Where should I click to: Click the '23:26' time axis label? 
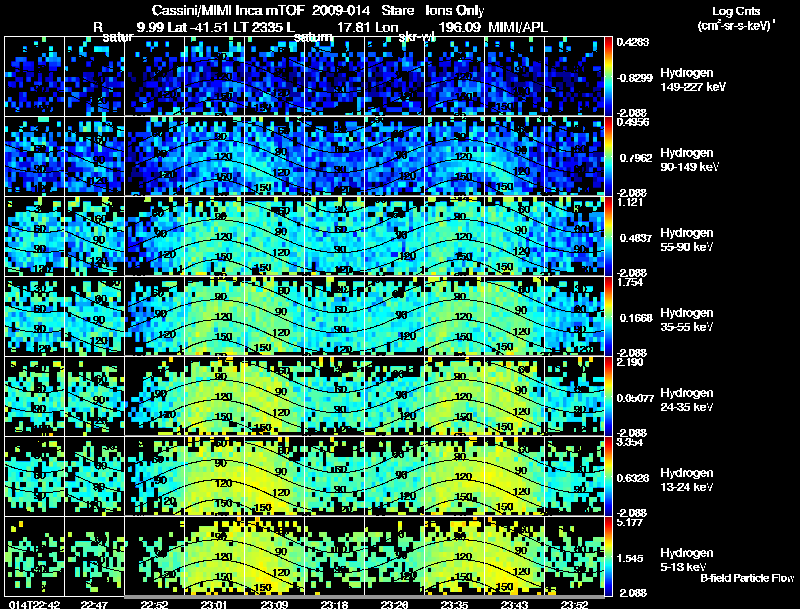394,604
